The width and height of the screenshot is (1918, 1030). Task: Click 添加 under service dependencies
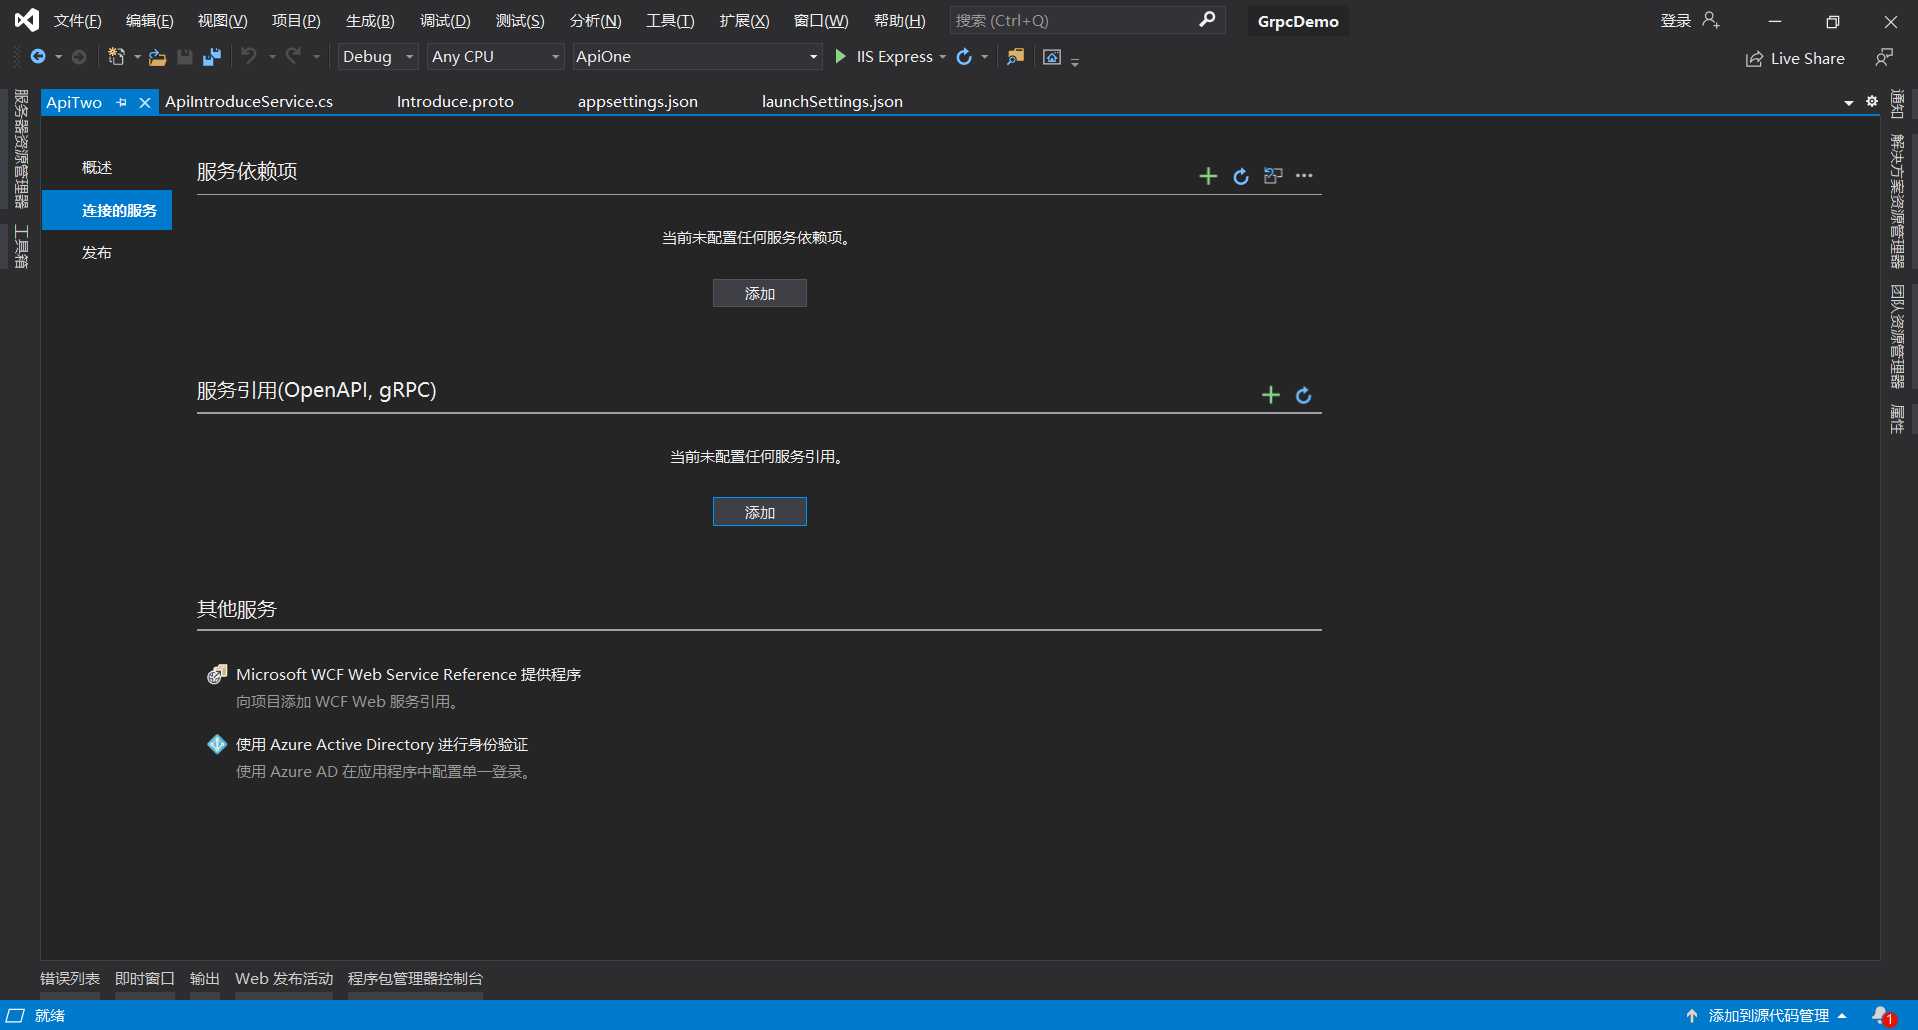(x=760, y=293)
